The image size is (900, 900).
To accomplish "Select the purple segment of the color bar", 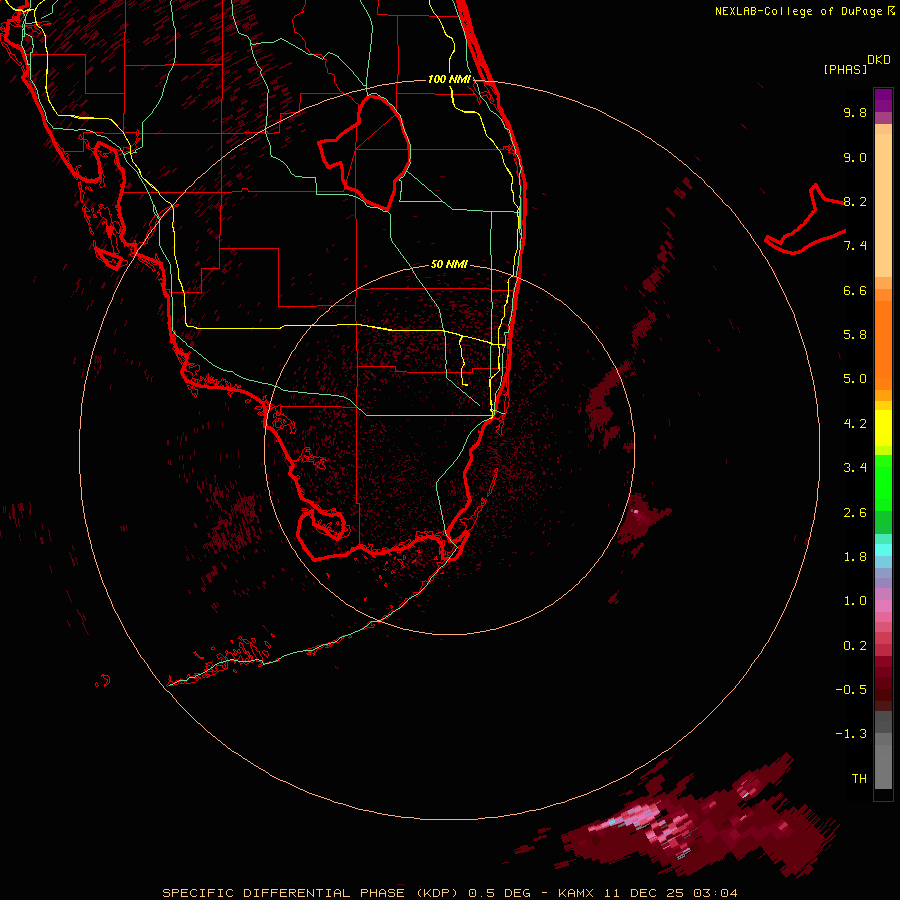I will click(x=883, y=100).
